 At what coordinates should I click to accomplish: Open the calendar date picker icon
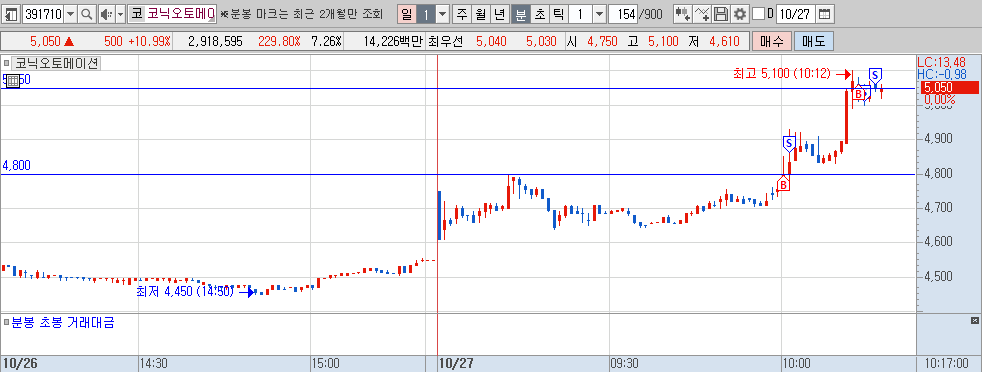pos(825,13)
